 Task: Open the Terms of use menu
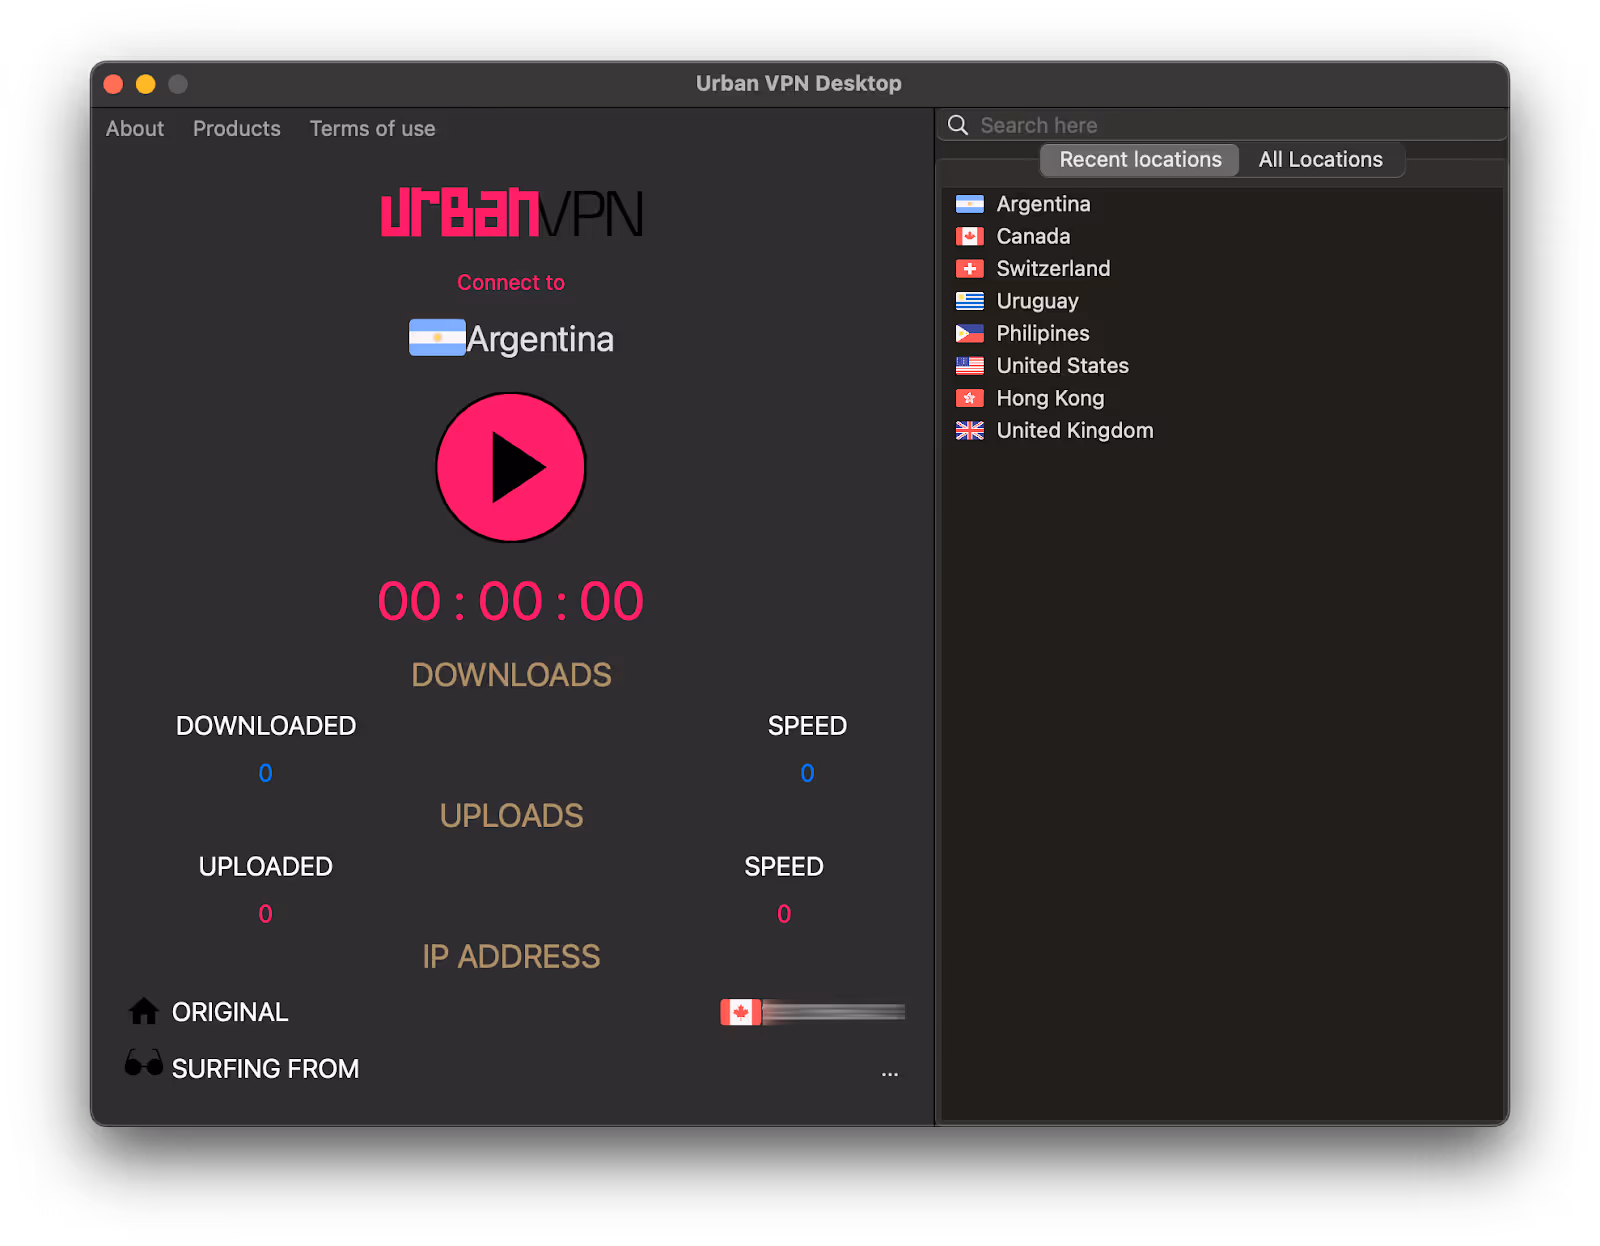(372, 129)
